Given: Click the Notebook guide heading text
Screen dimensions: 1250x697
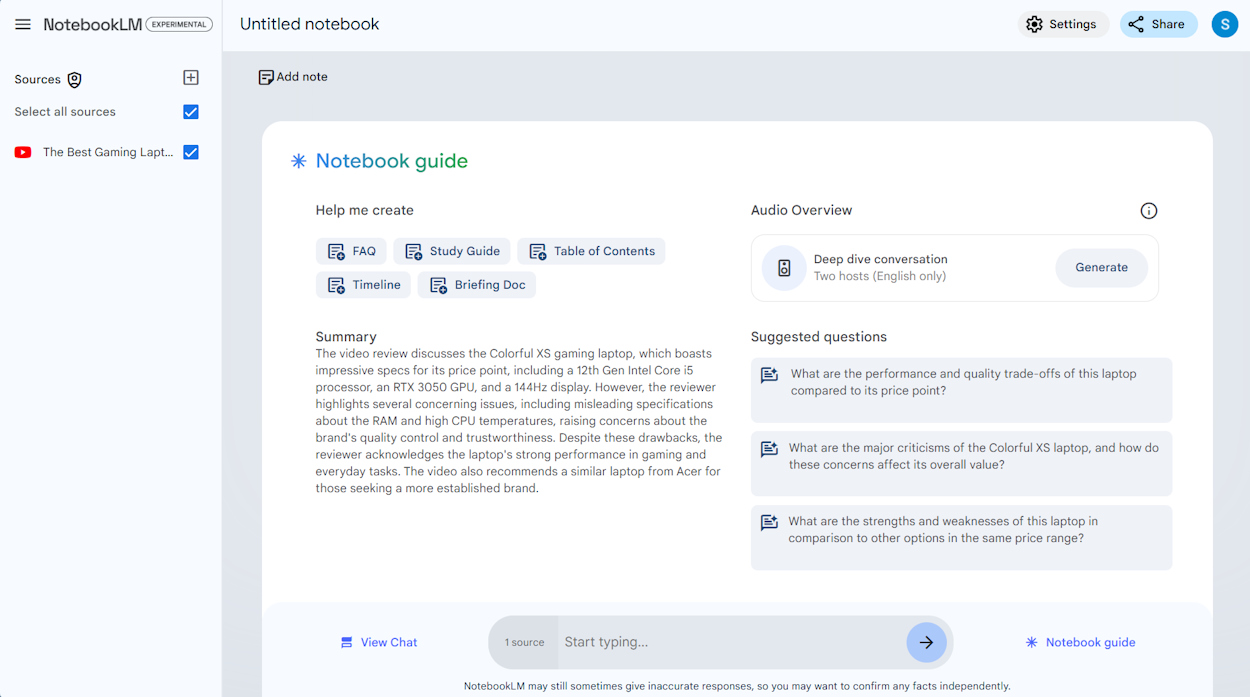Looking at the screenshot, I should (392, 161).
